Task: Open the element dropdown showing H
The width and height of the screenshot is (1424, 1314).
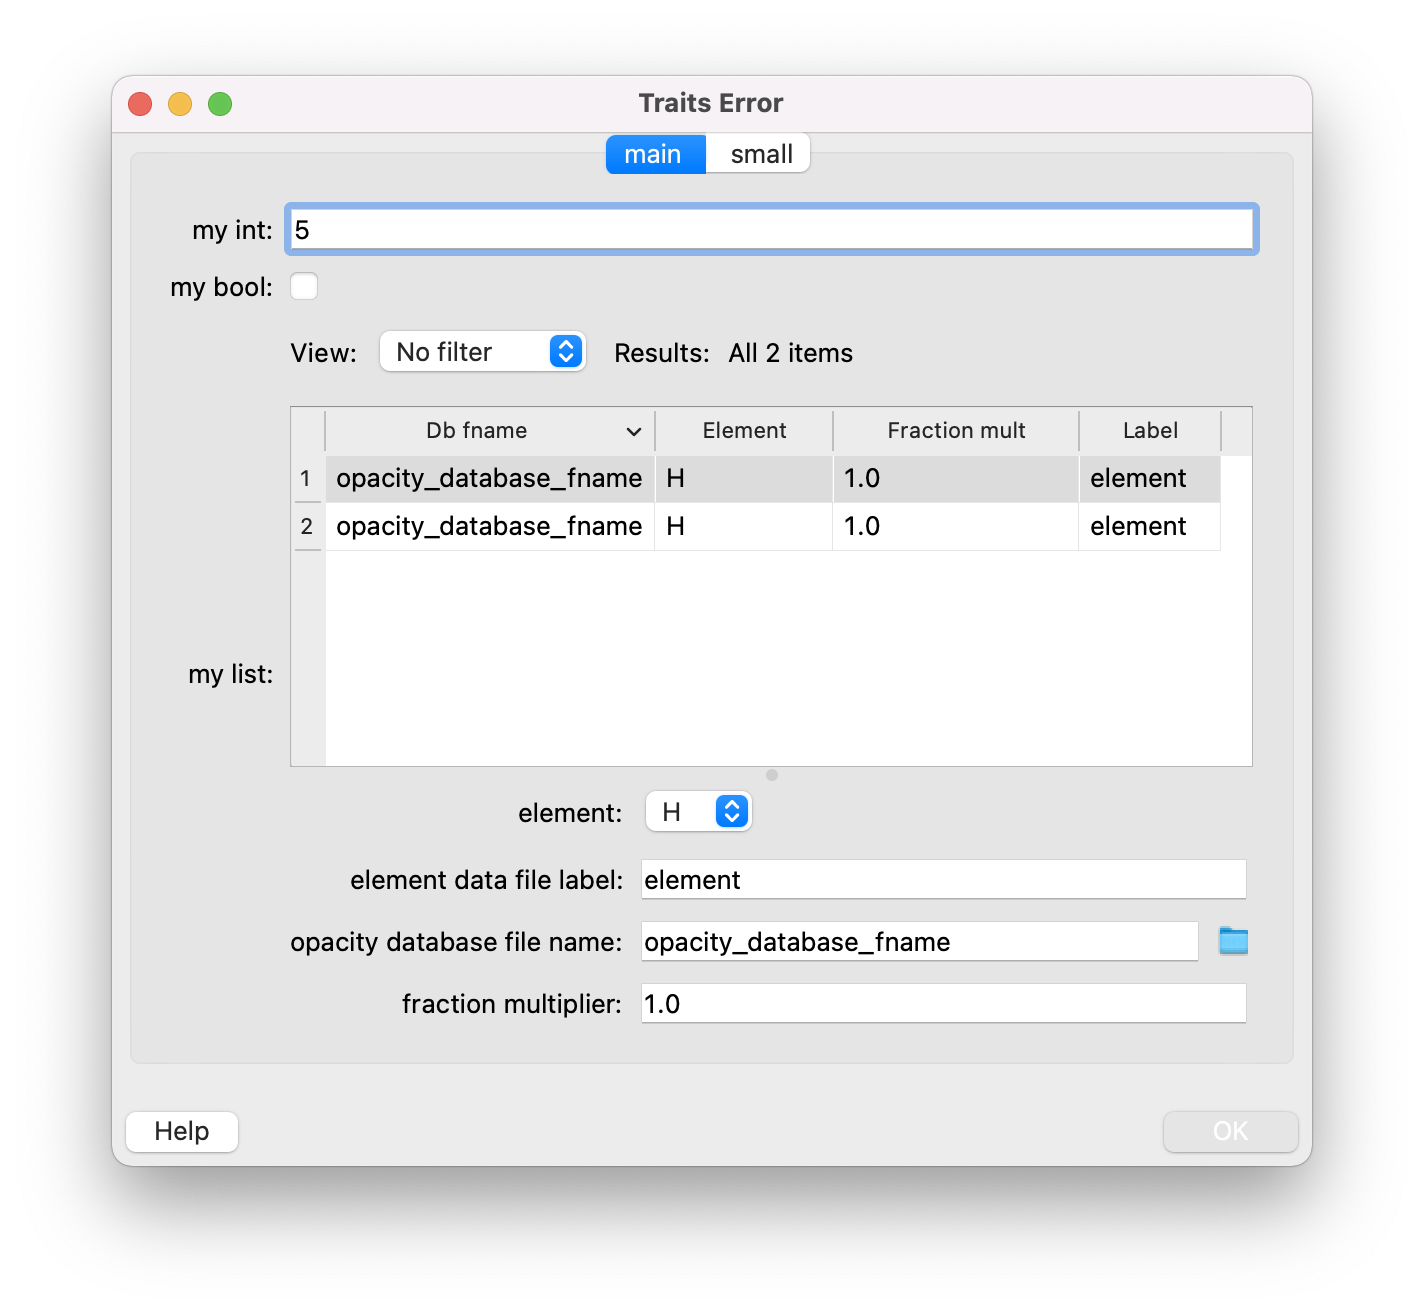Action: (x=698, y=811)
